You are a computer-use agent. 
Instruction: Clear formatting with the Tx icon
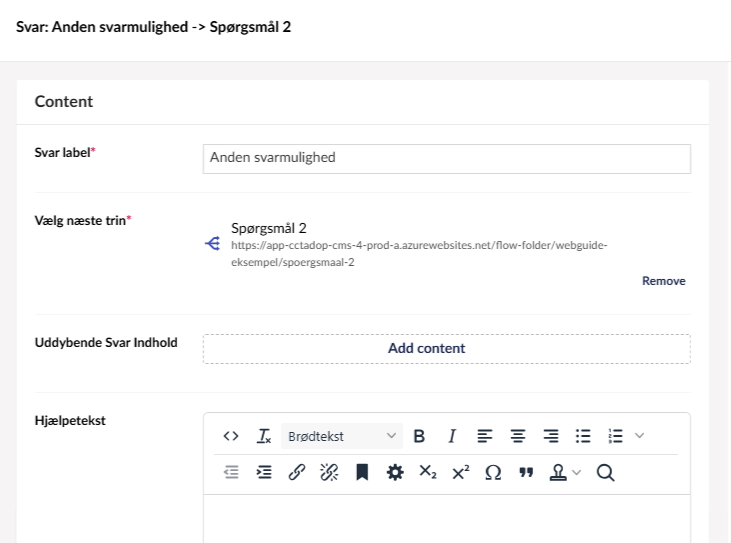pos(263,436)
